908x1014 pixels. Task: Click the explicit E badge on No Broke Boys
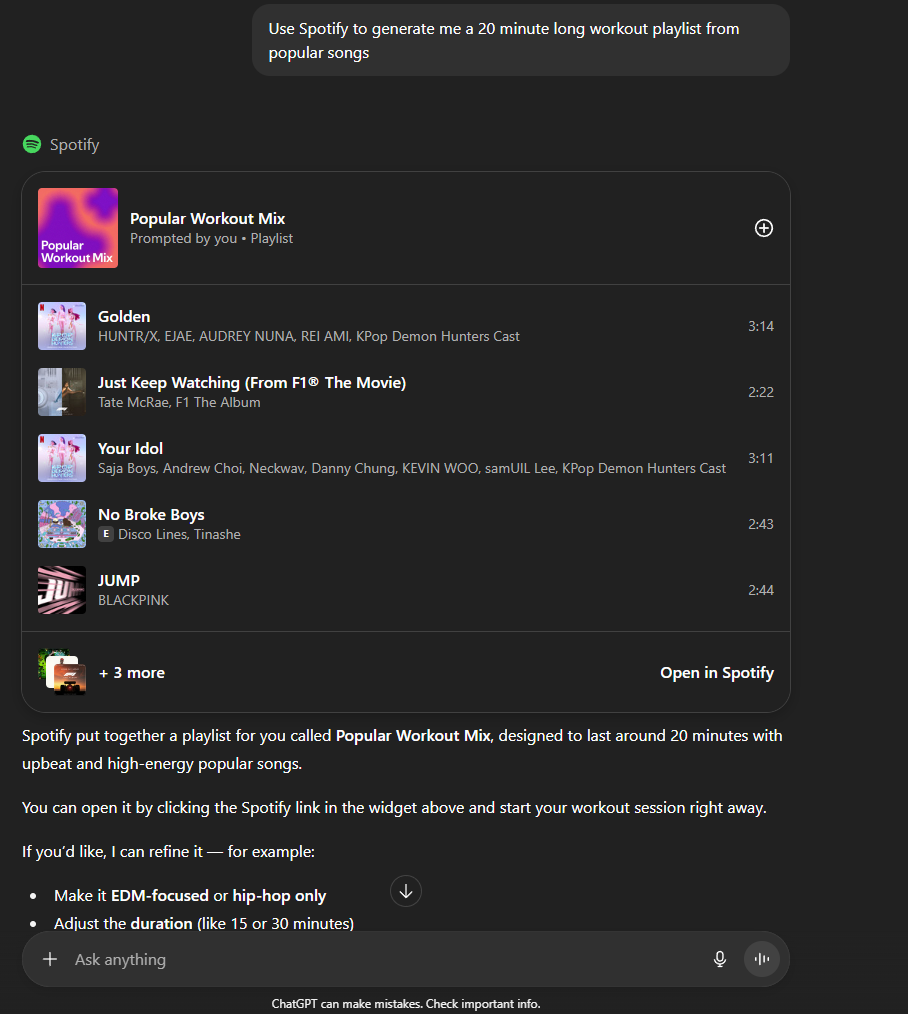(106, 534)
